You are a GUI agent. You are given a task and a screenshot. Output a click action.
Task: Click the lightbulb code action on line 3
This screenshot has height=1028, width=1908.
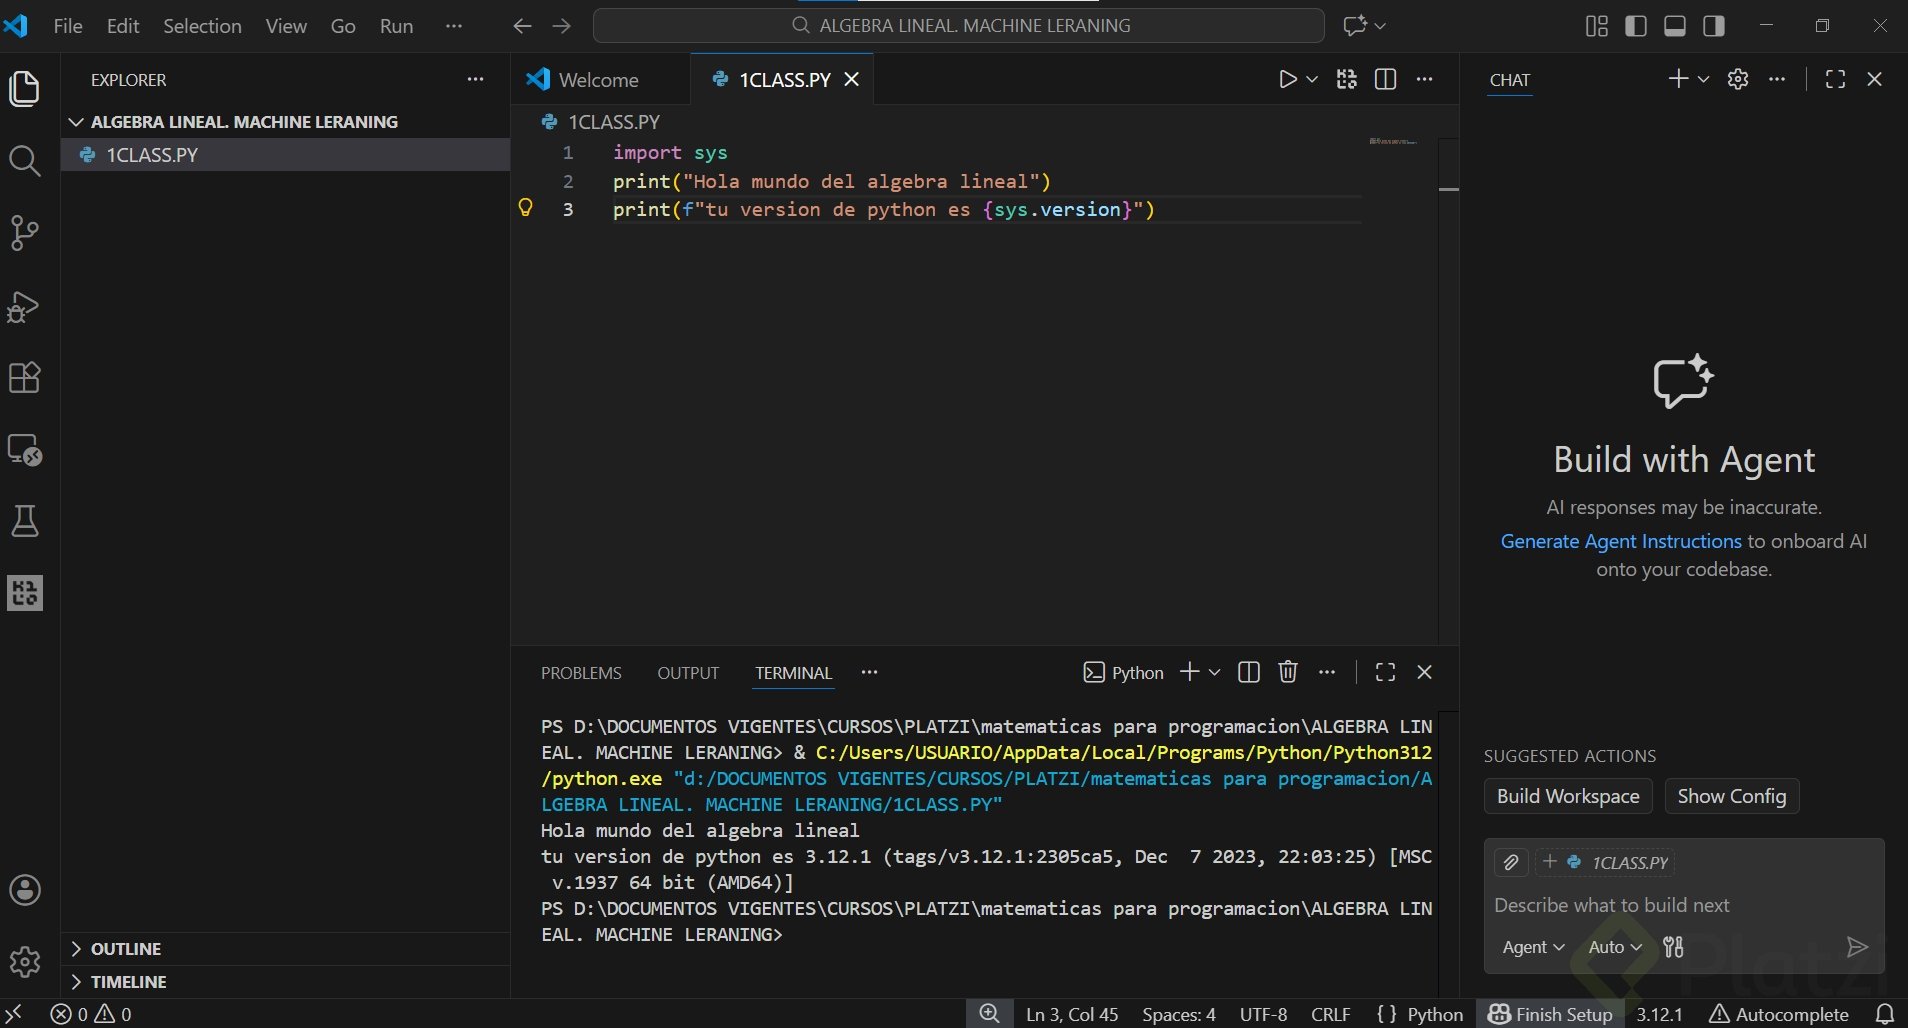coord(525,208)
